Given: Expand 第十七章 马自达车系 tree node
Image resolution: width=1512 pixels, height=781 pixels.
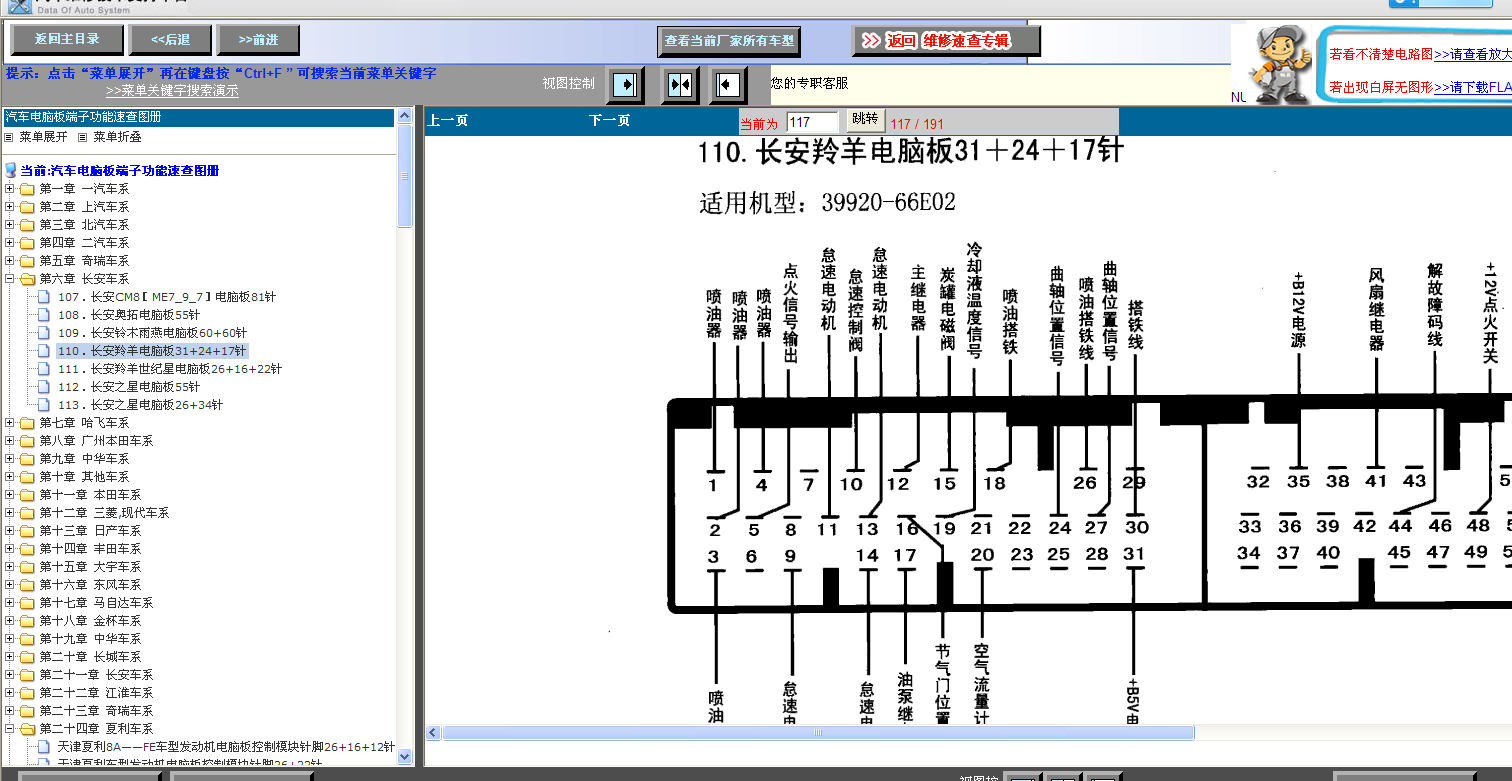Looking at the screenshot, I should click(x=10, y=603).
